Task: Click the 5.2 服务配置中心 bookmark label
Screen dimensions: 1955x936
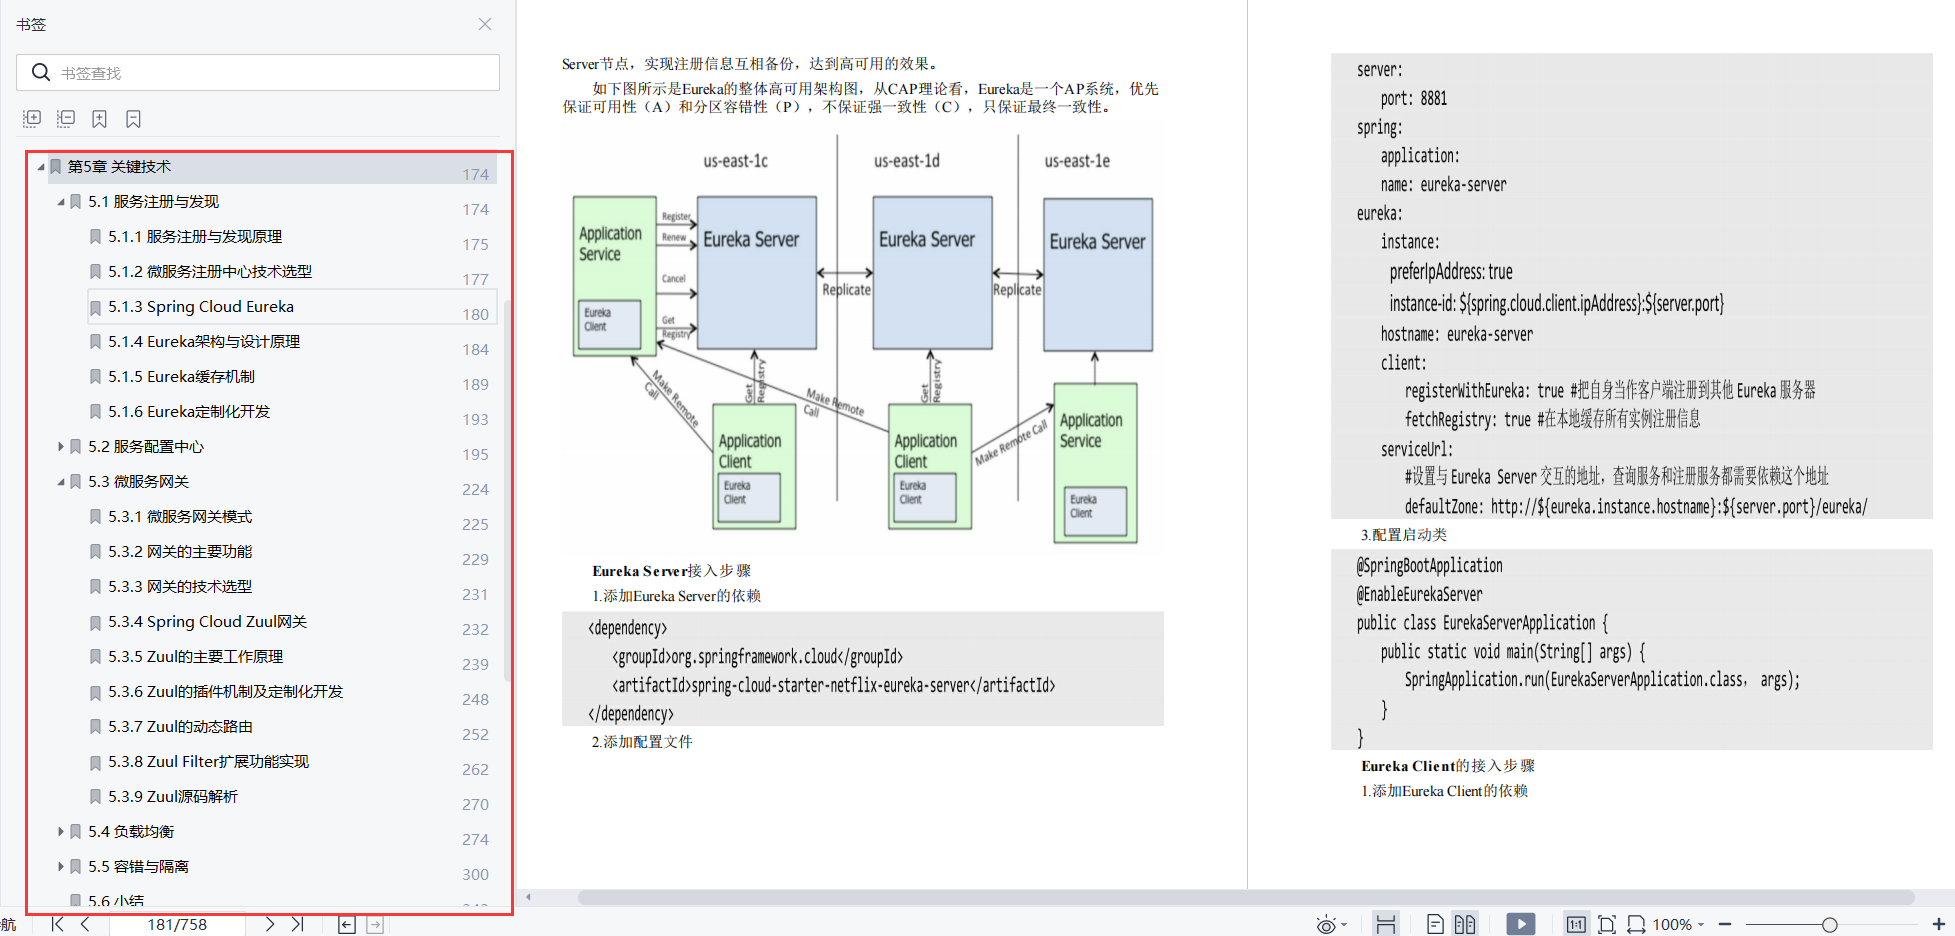Action: [x=146, y=447]
